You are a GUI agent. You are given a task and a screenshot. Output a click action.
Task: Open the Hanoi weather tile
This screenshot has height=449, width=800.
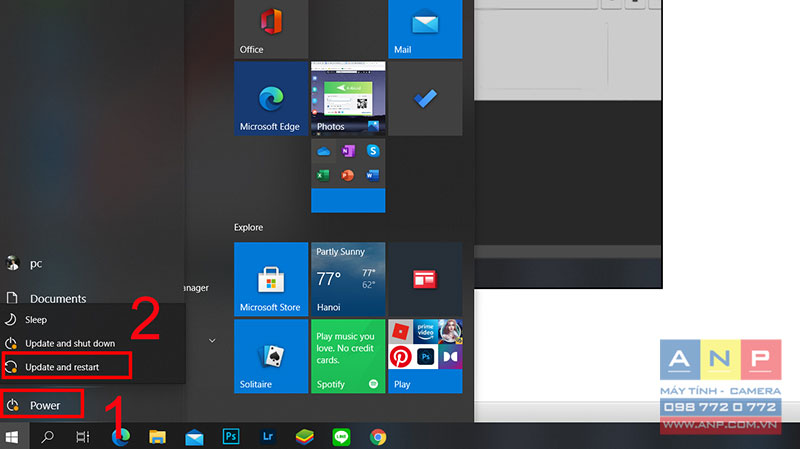[x=348, y=279]
